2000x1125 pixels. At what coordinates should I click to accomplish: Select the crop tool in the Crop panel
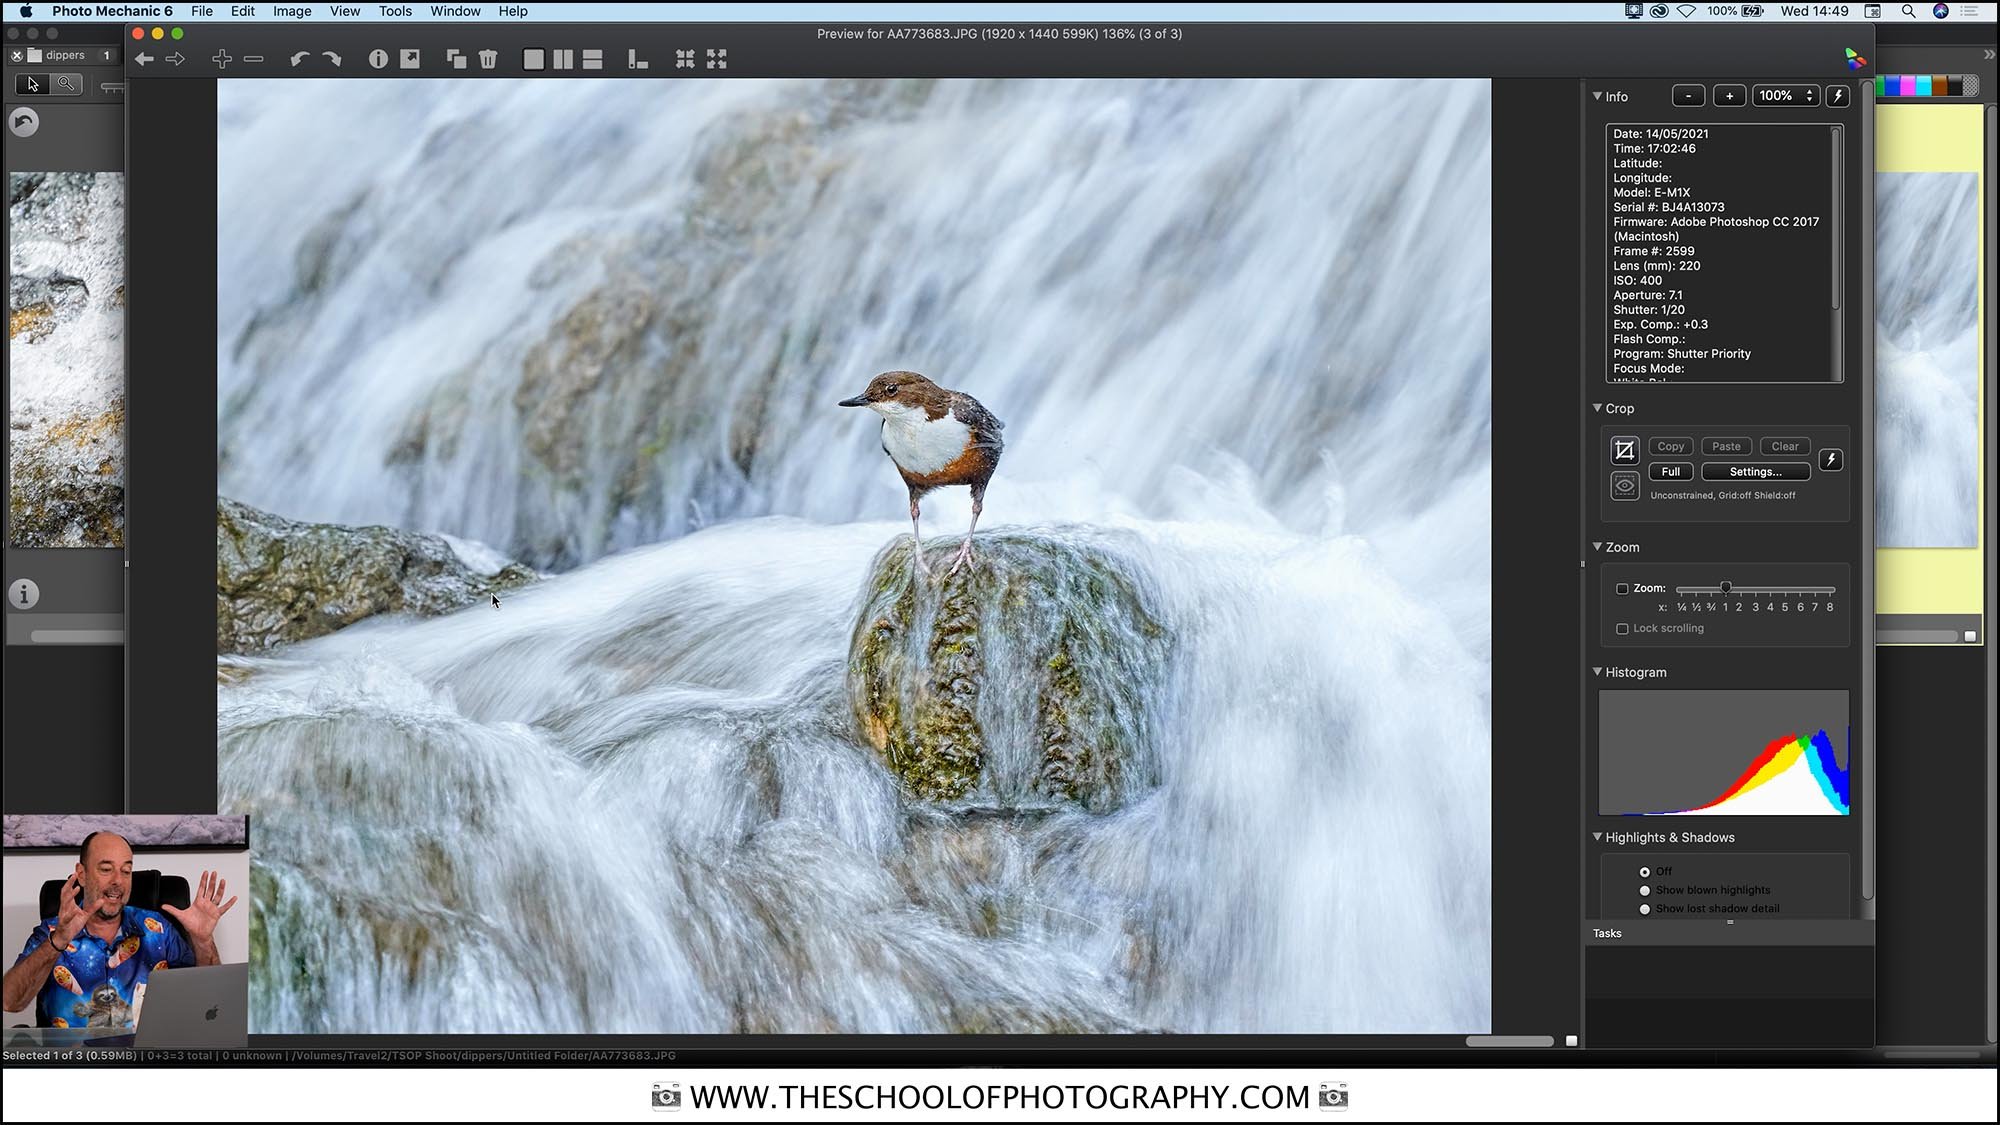click(1625, 449)
